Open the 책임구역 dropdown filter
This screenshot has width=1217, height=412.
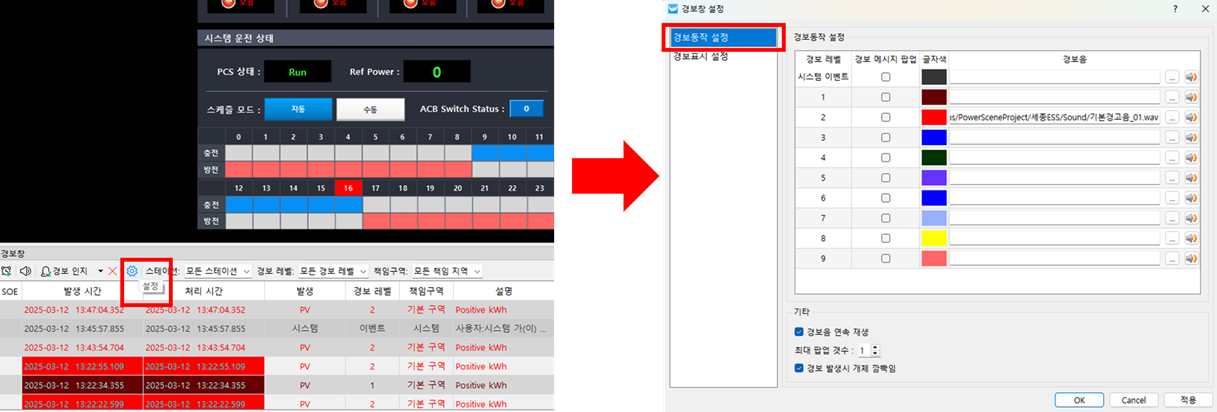[x=447, y=271]
